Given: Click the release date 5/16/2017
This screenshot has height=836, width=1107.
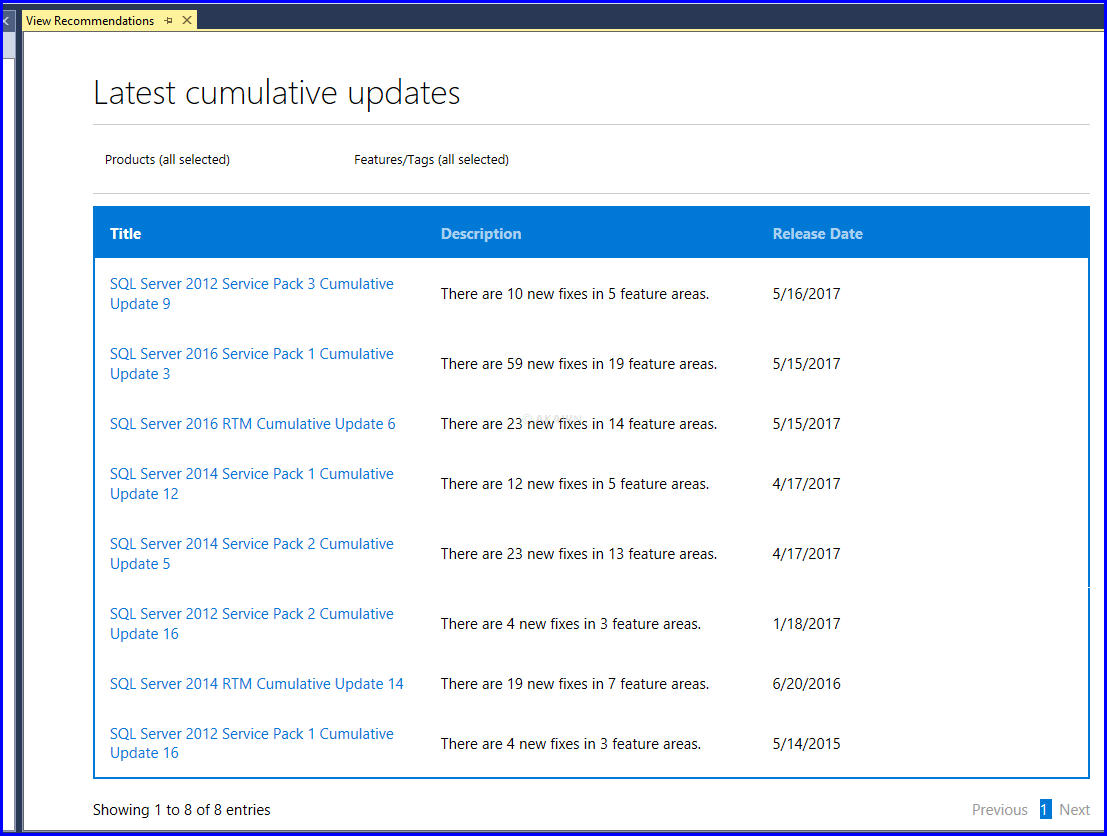Looking at the screenshot, I should click(x=806, y=294).
